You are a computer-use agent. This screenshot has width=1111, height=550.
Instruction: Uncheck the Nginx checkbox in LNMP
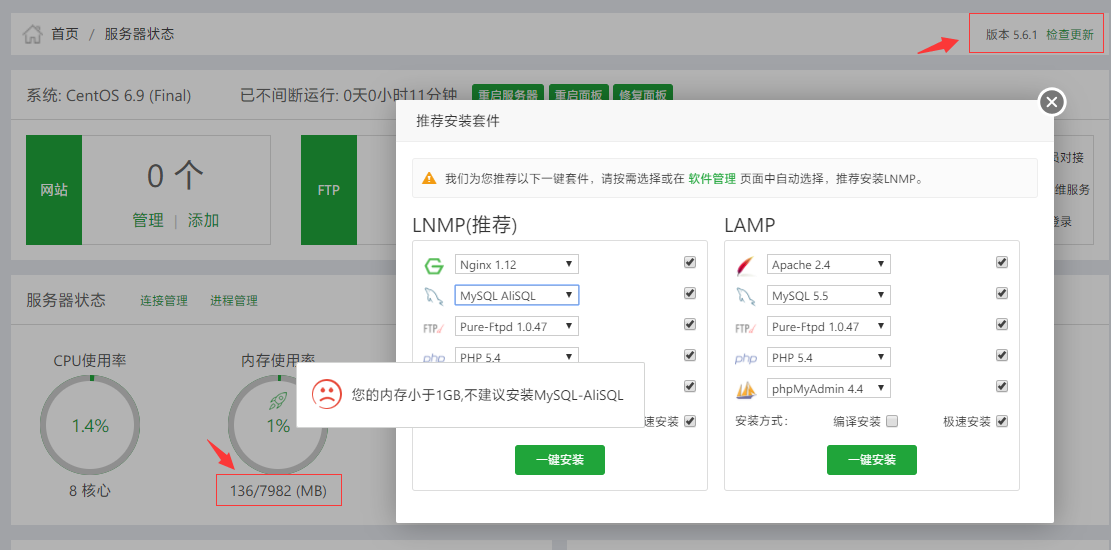[689, 262]
